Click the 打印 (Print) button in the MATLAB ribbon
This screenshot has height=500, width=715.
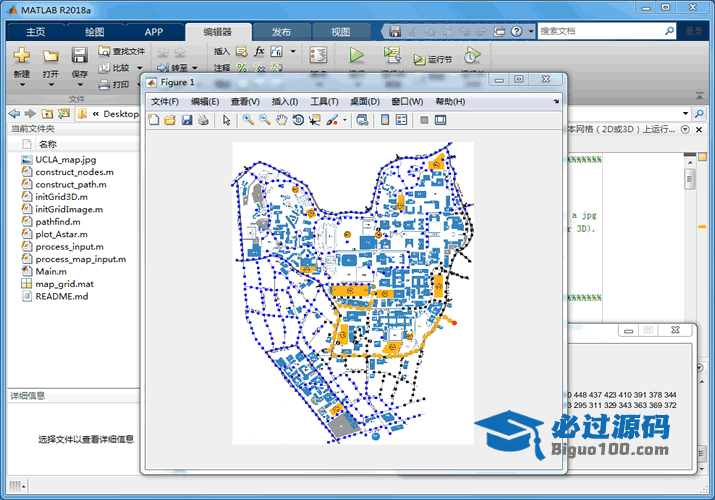tap(114, 84)
